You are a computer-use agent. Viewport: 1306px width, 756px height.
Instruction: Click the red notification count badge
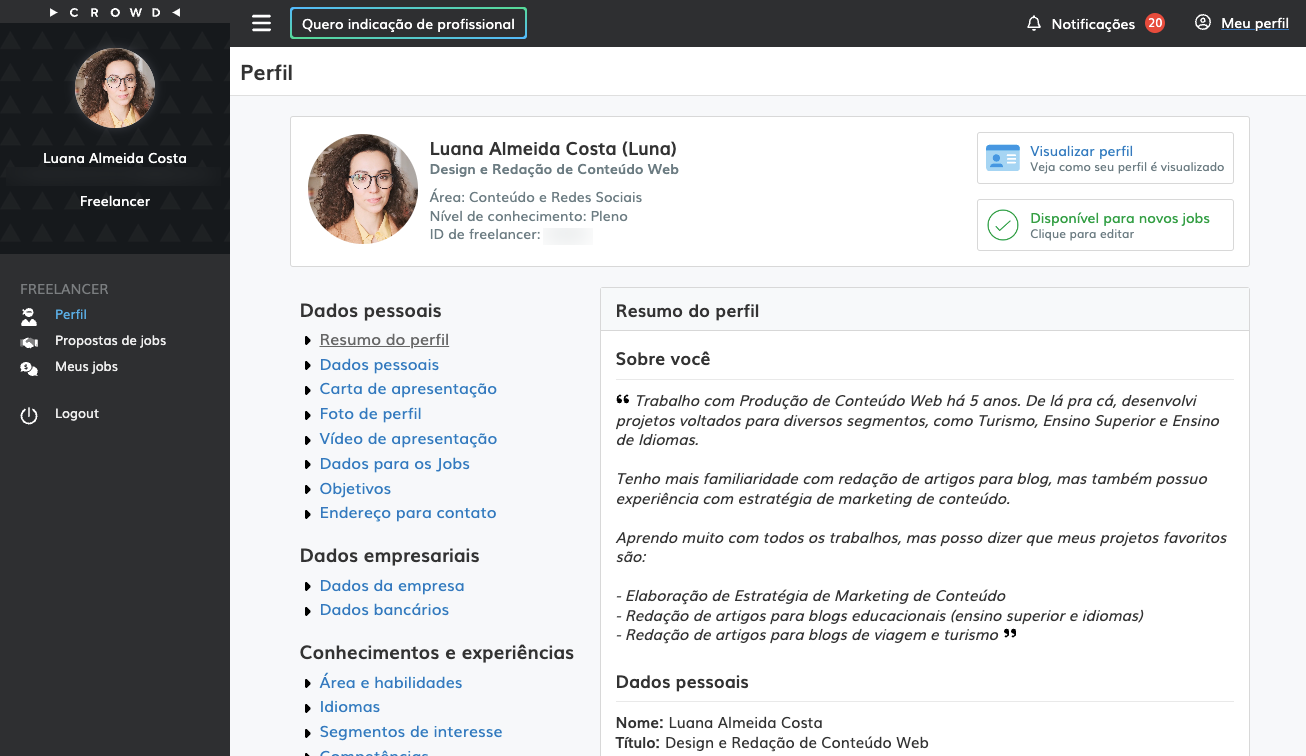[x=1155, y=23]
